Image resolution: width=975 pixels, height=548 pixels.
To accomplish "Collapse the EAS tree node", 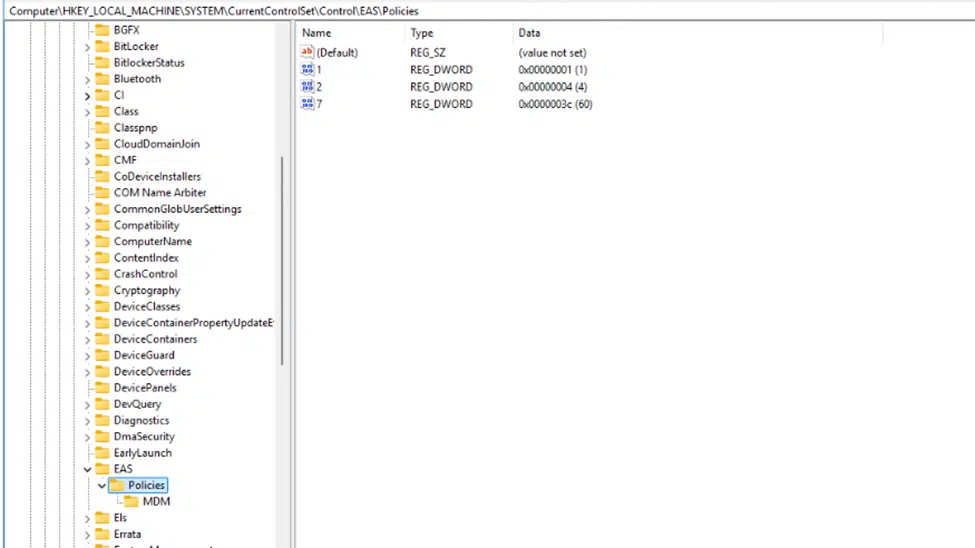I will coord(87,470).
